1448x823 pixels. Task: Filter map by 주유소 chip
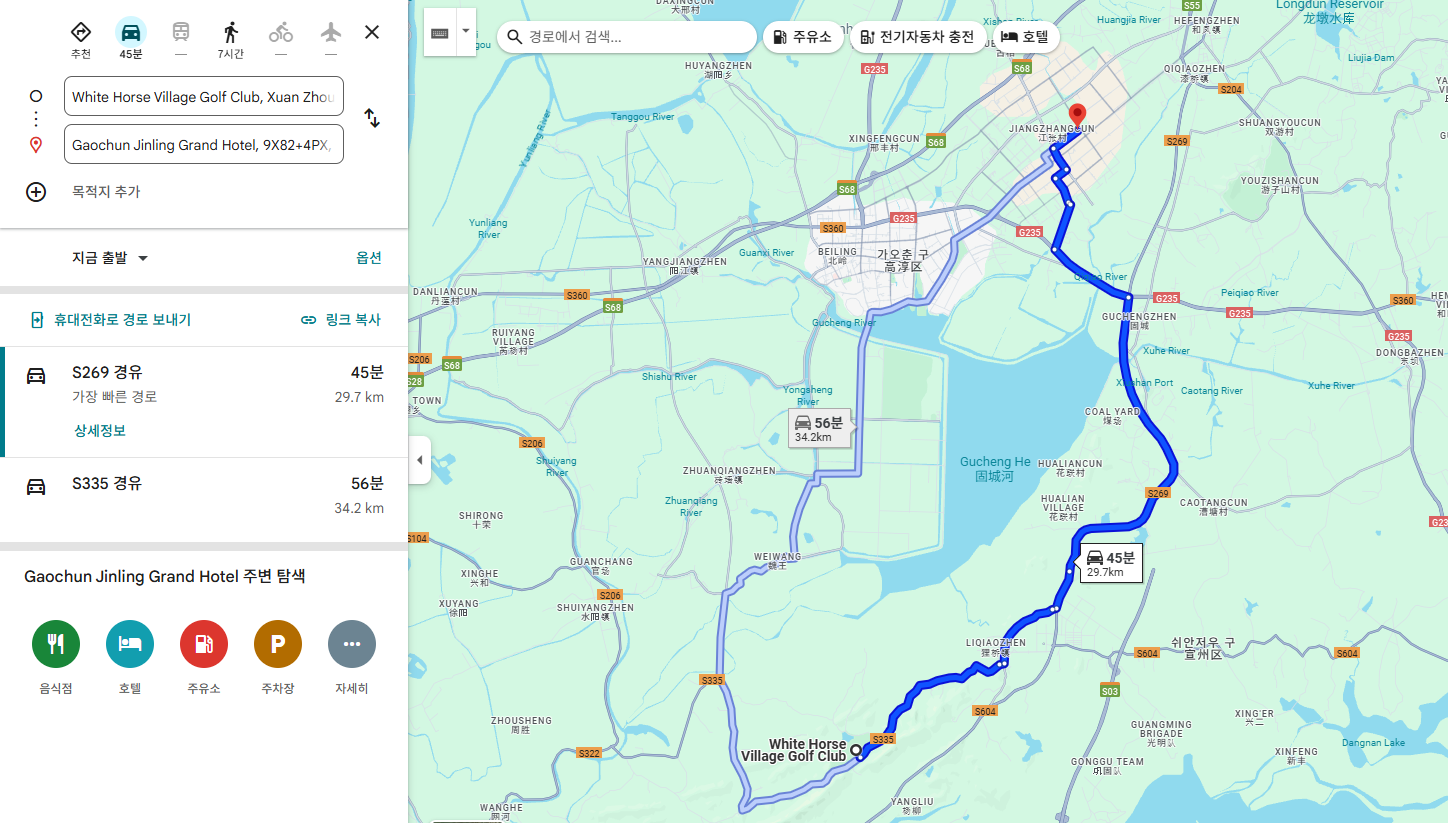[x=803, y=37]
